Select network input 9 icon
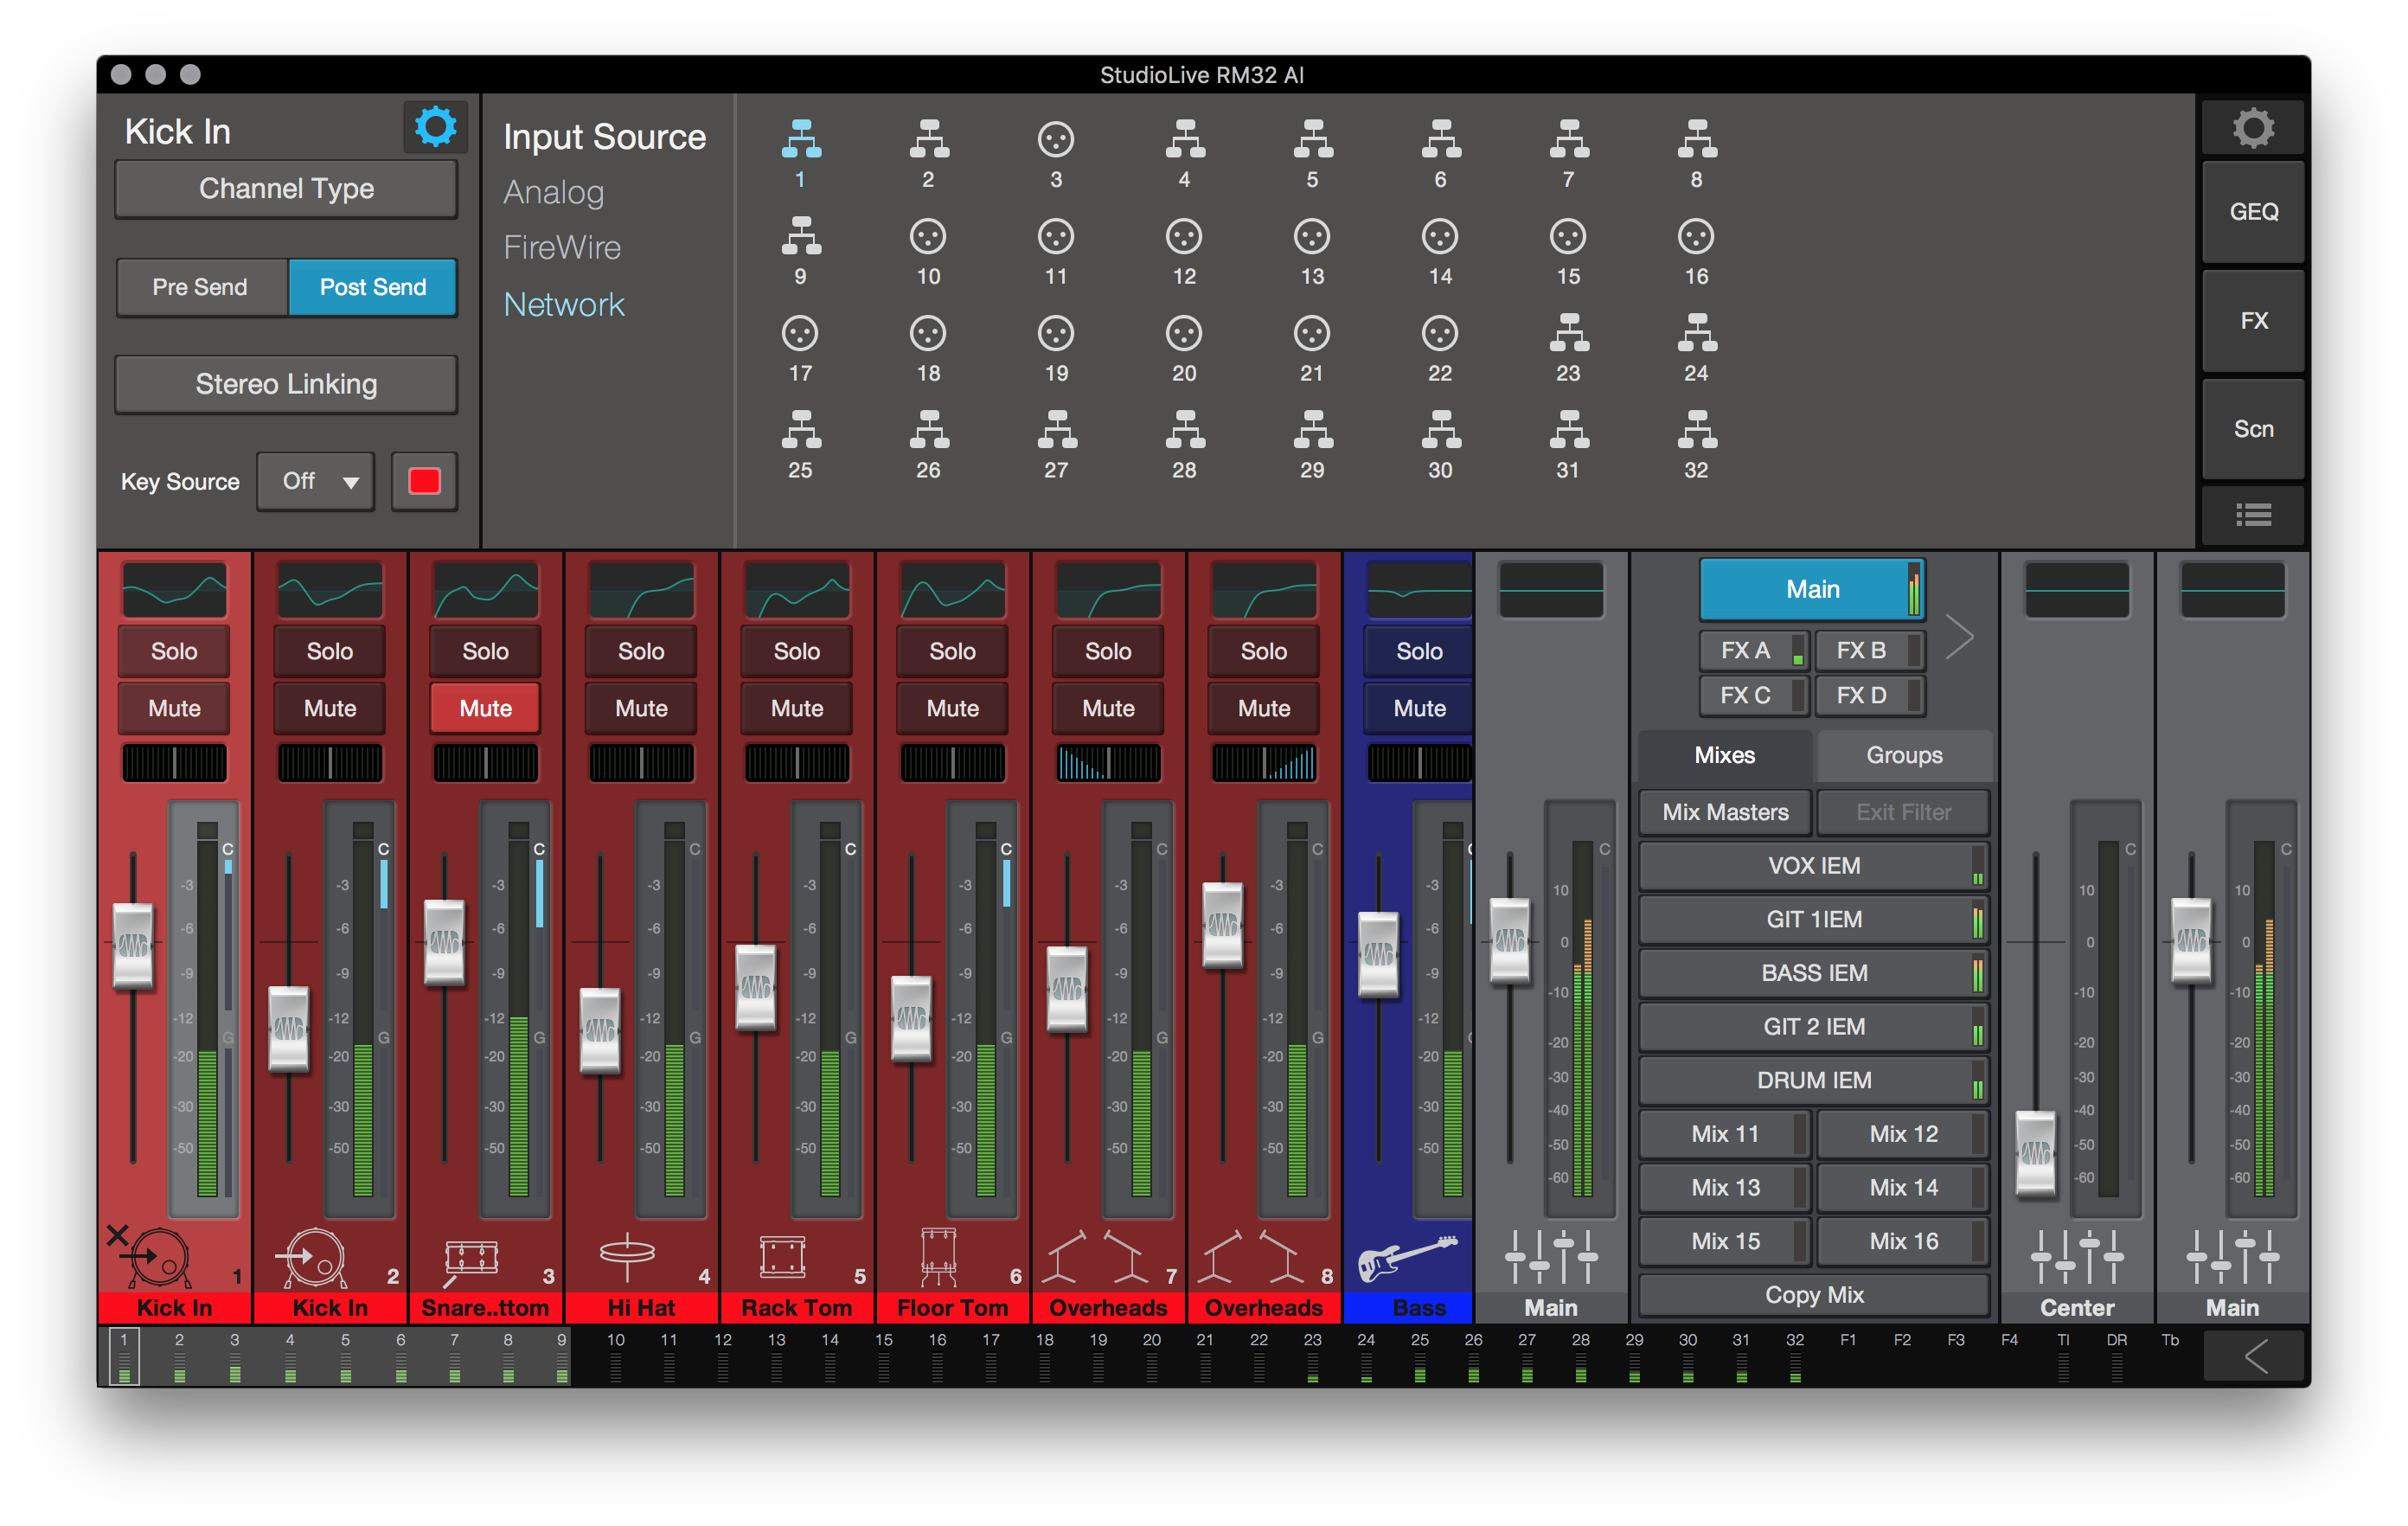 pyautogui.click(x=801, y=236)
